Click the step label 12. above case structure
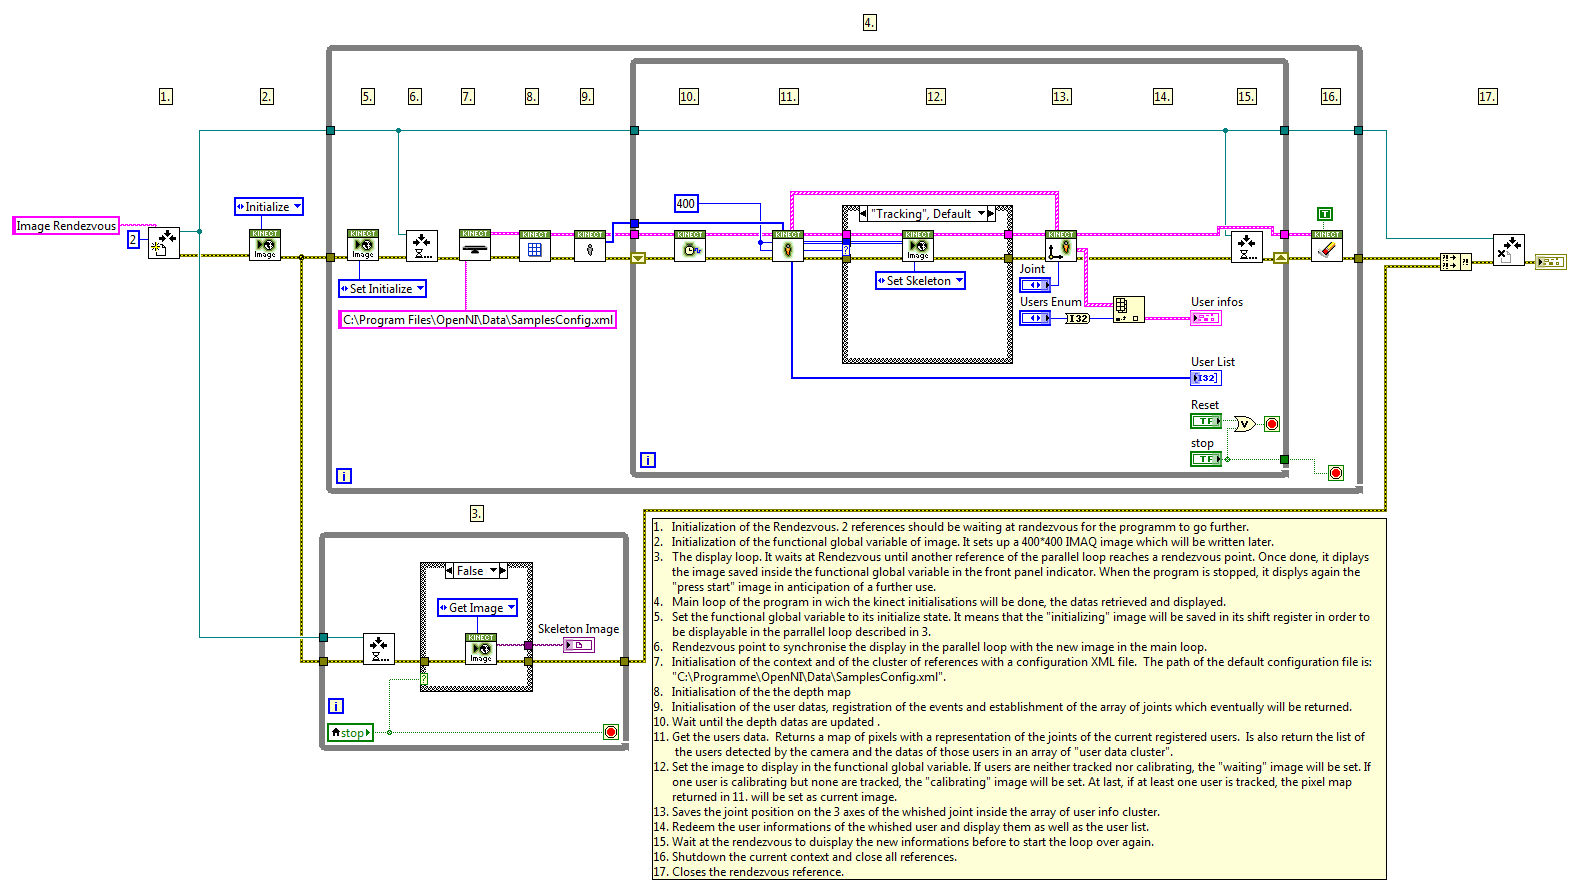Image resolution: width=1583 pixels, height=891 pixels. click(936, 96)
